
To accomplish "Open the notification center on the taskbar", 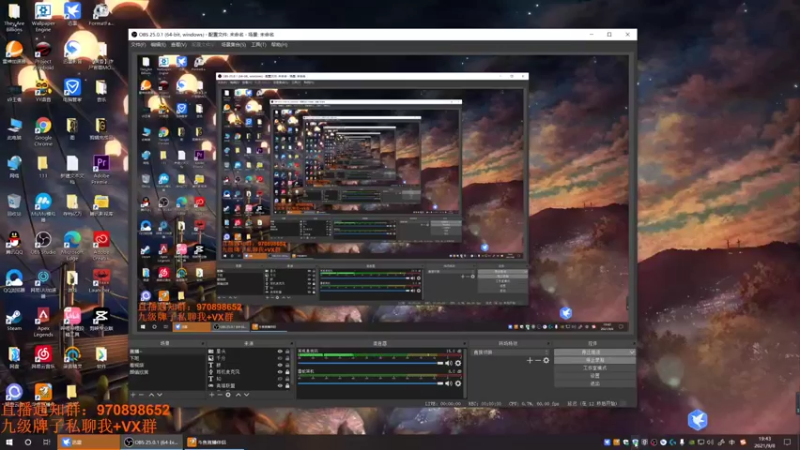I will tap(787, 442).
